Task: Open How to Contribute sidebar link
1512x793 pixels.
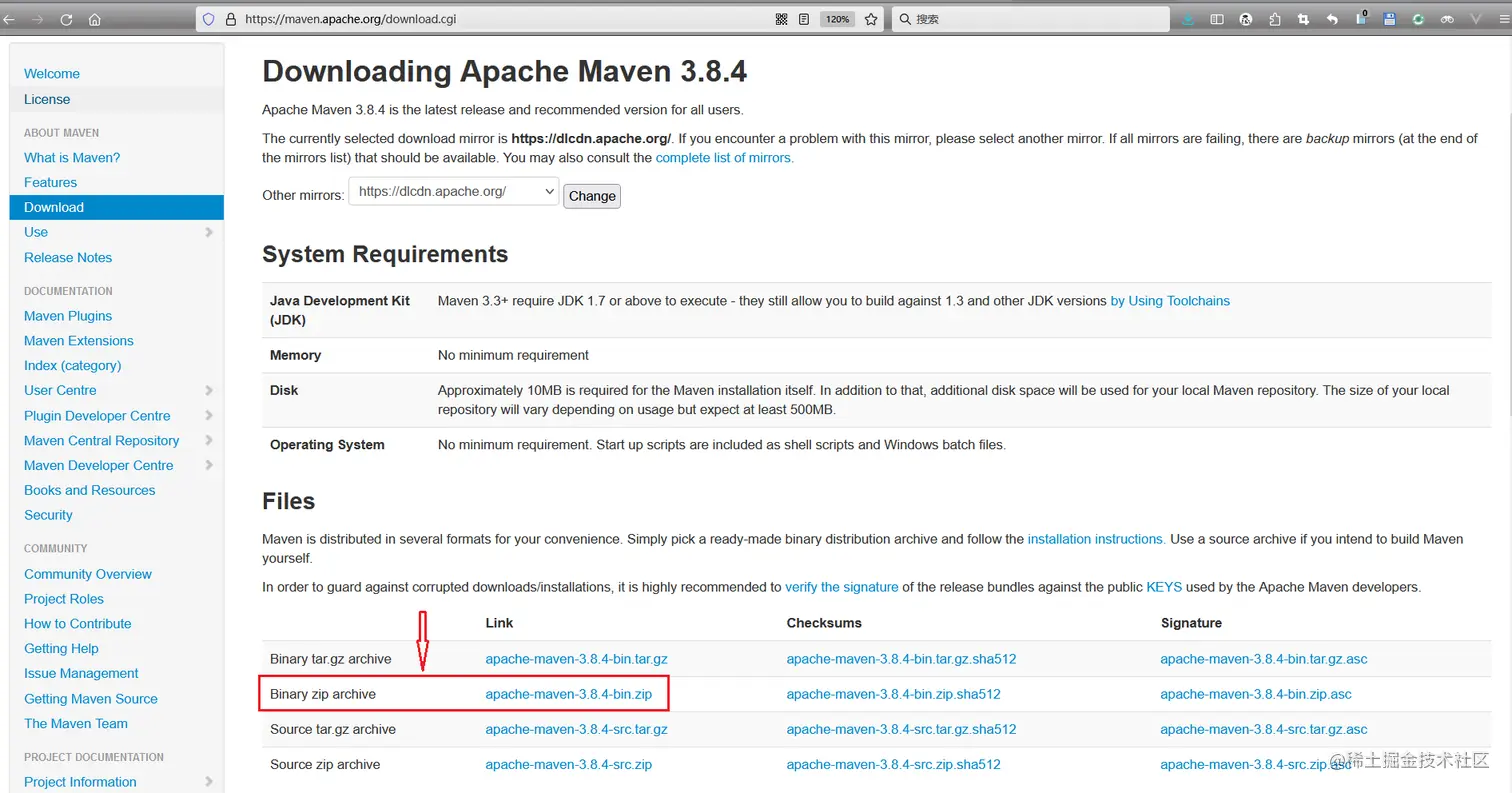Action: (x=78, y=624)
